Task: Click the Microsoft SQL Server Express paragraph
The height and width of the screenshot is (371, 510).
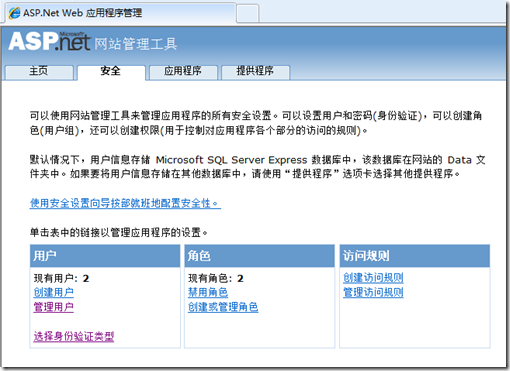Action: click(257, 167)
